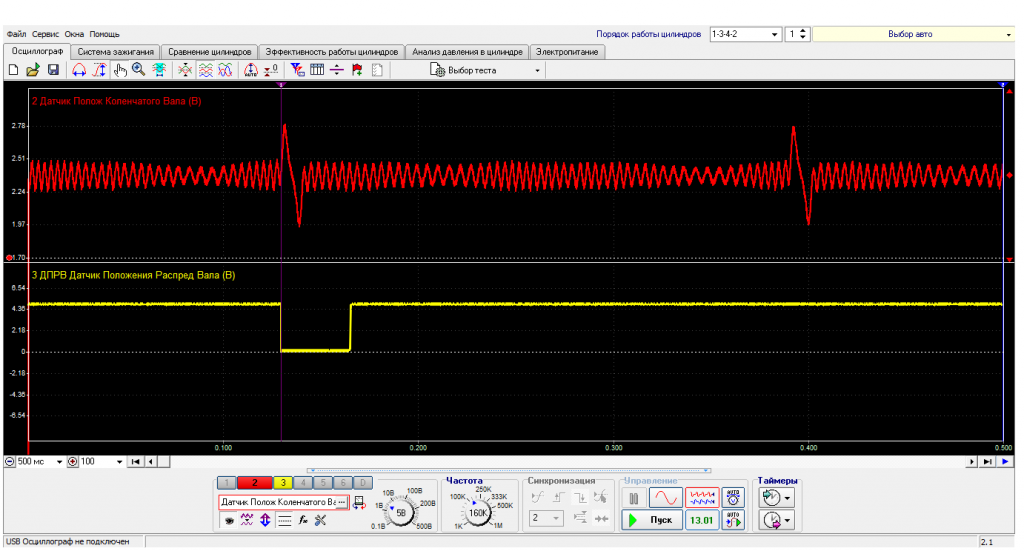
Task: Click the voltage range knob at 5В
Action: 400,513
